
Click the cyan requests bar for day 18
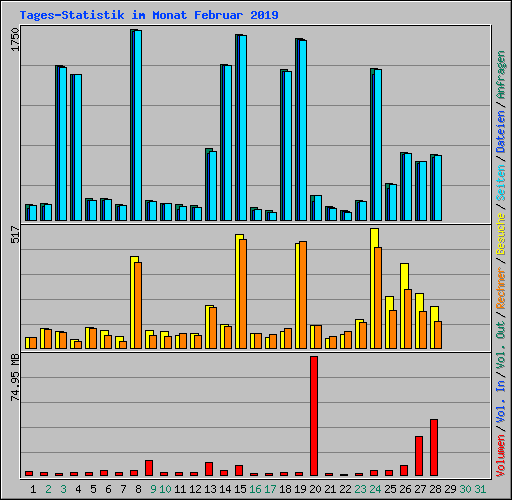(288, 146)
